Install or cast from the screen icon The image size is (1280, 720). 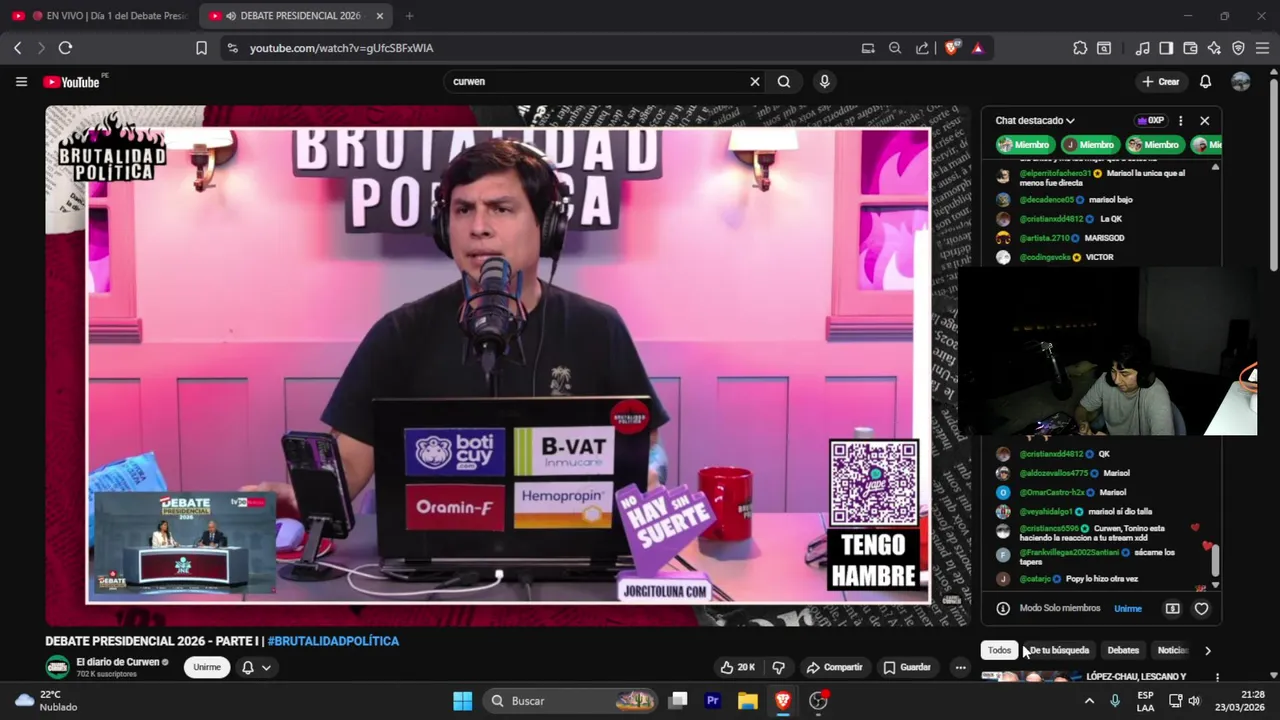coord(868,48)
